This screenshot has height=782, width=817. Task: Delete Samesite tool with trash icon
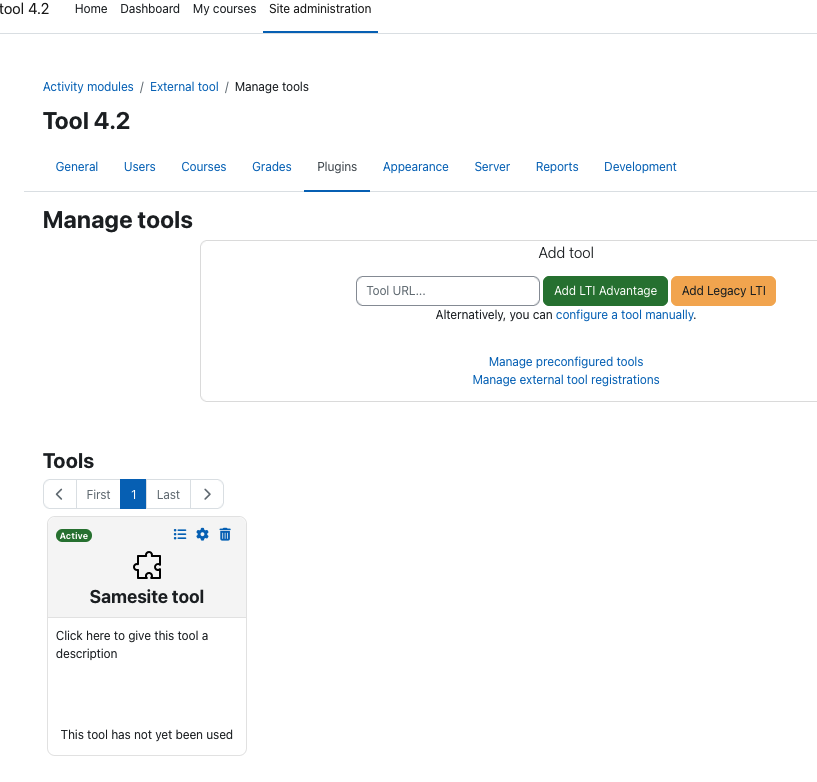click(225, 535)
